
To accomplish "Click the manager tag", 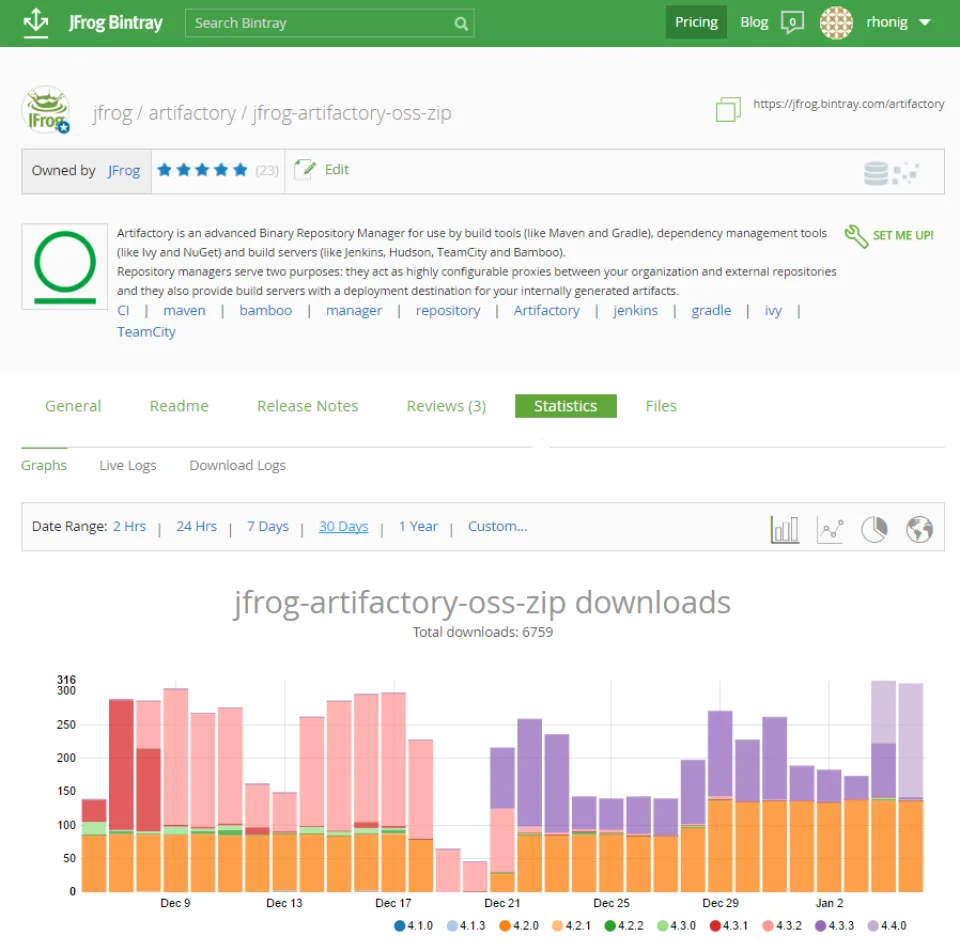I will pyautogui.click(x=354, y=310).
